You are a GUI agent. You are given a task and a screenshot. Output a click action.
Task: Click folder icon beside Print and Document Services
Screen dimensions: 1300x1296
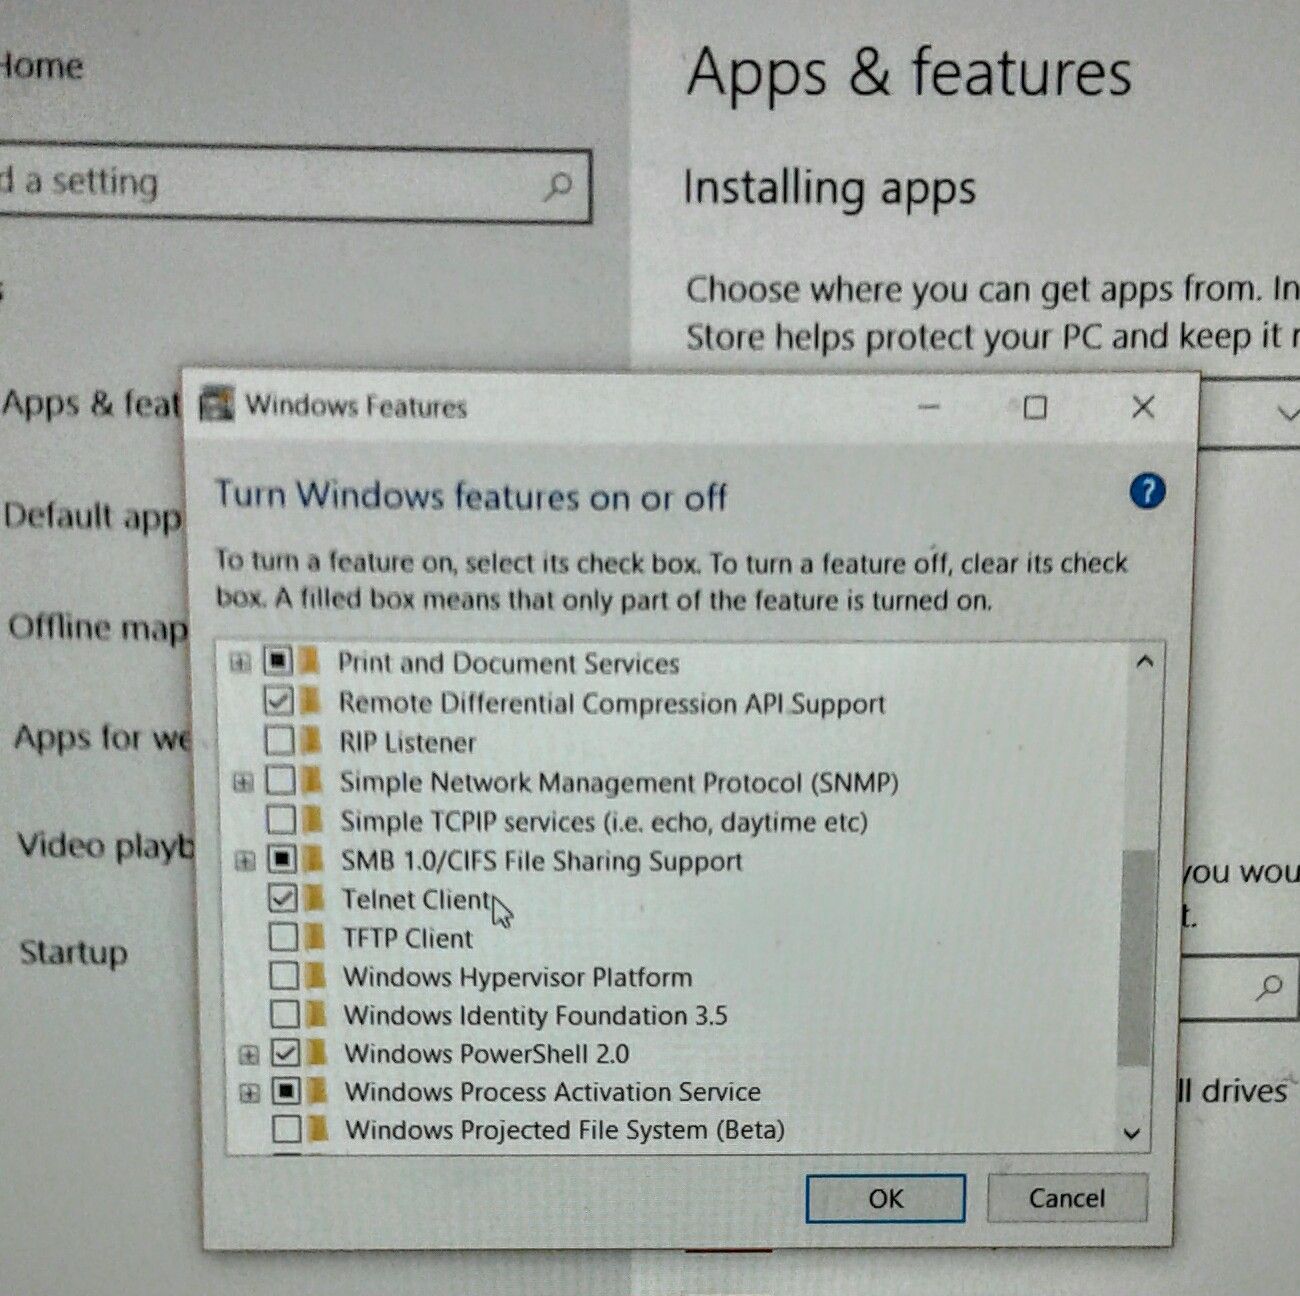[309, 661]
